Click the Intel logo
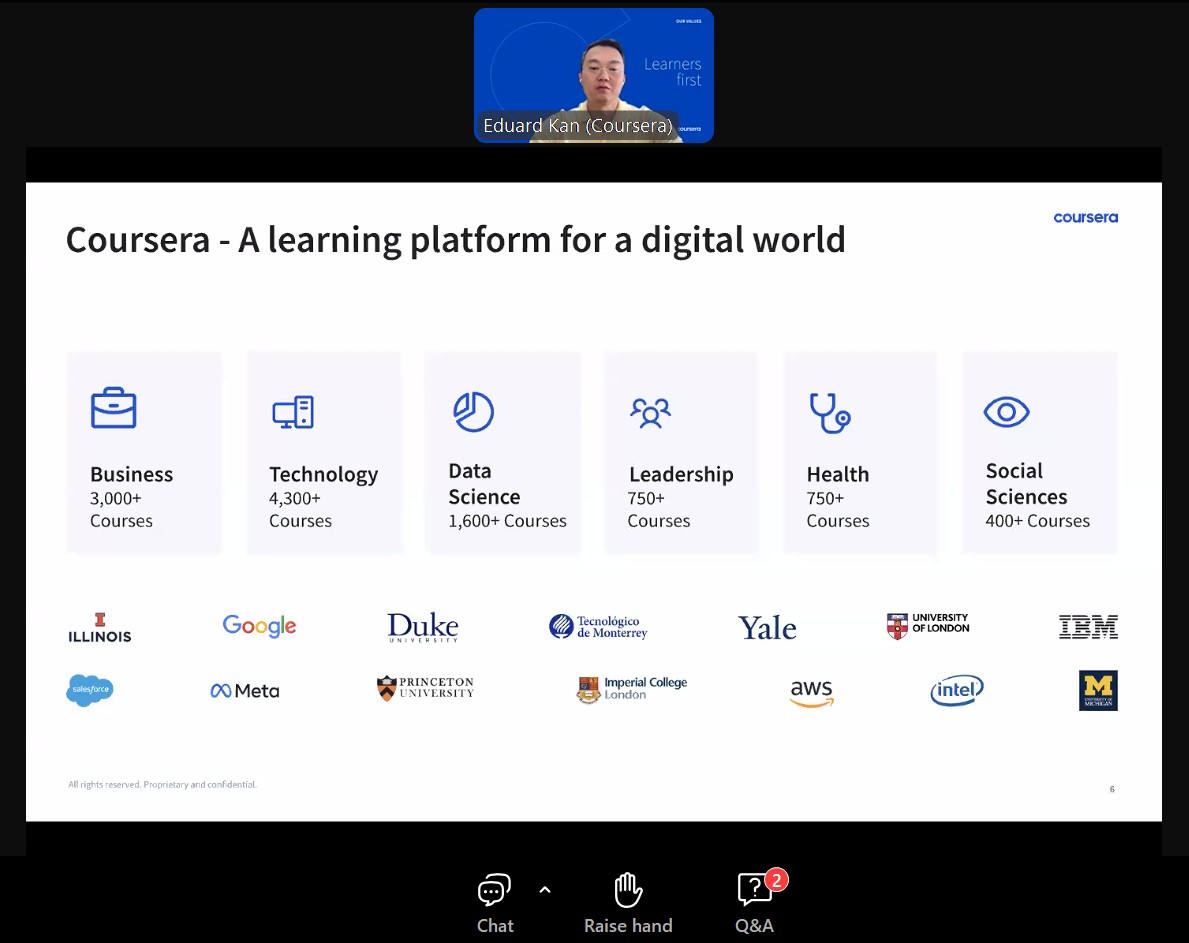This screenshot has height=943, width=1189. tap(957, 690)
